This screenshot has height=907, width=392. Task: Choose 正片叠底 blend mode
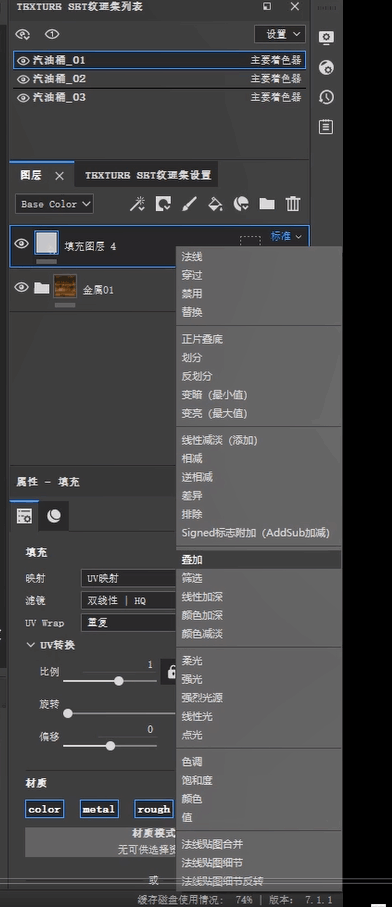click(x=258, y=340)
